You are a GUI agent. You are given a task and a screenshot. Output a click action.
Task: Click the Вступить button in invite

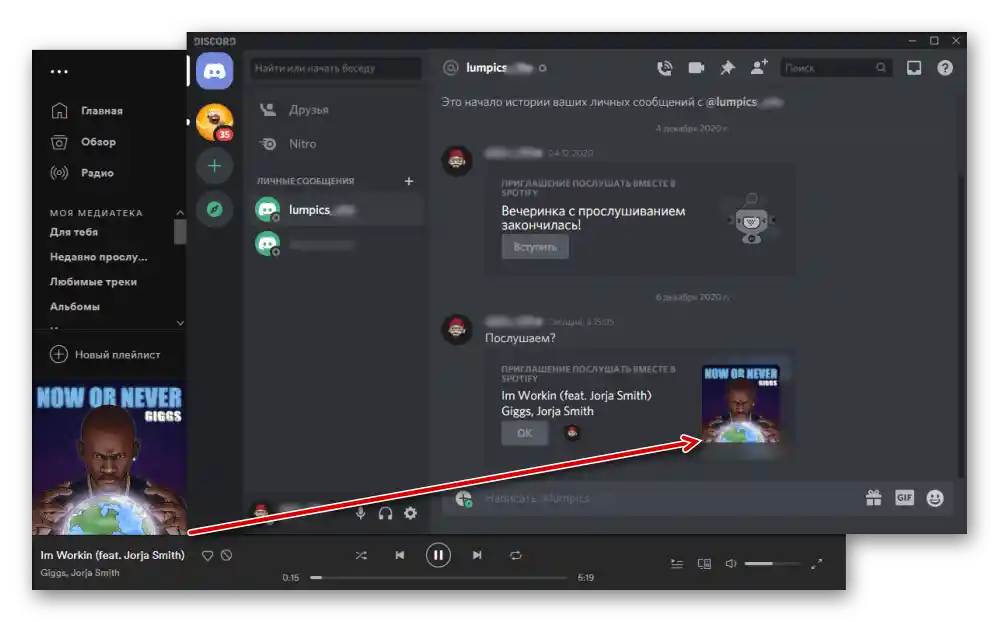tap(535, 247)
